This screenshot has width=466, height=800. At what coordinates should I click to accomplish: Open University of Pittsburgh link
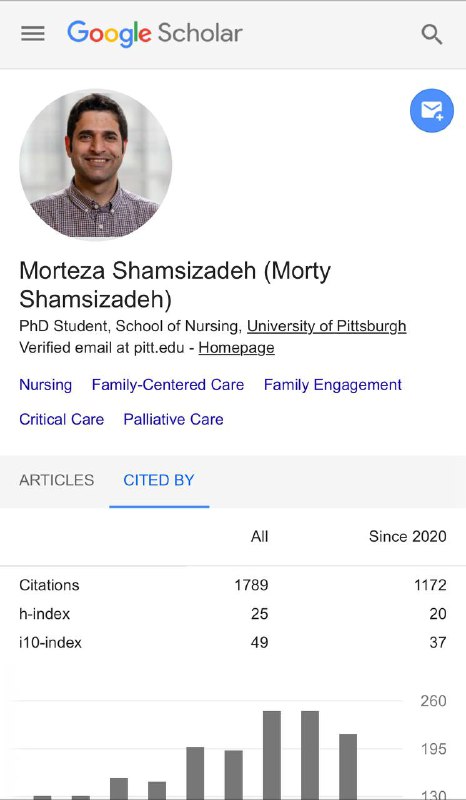click(x=327, y=326)
